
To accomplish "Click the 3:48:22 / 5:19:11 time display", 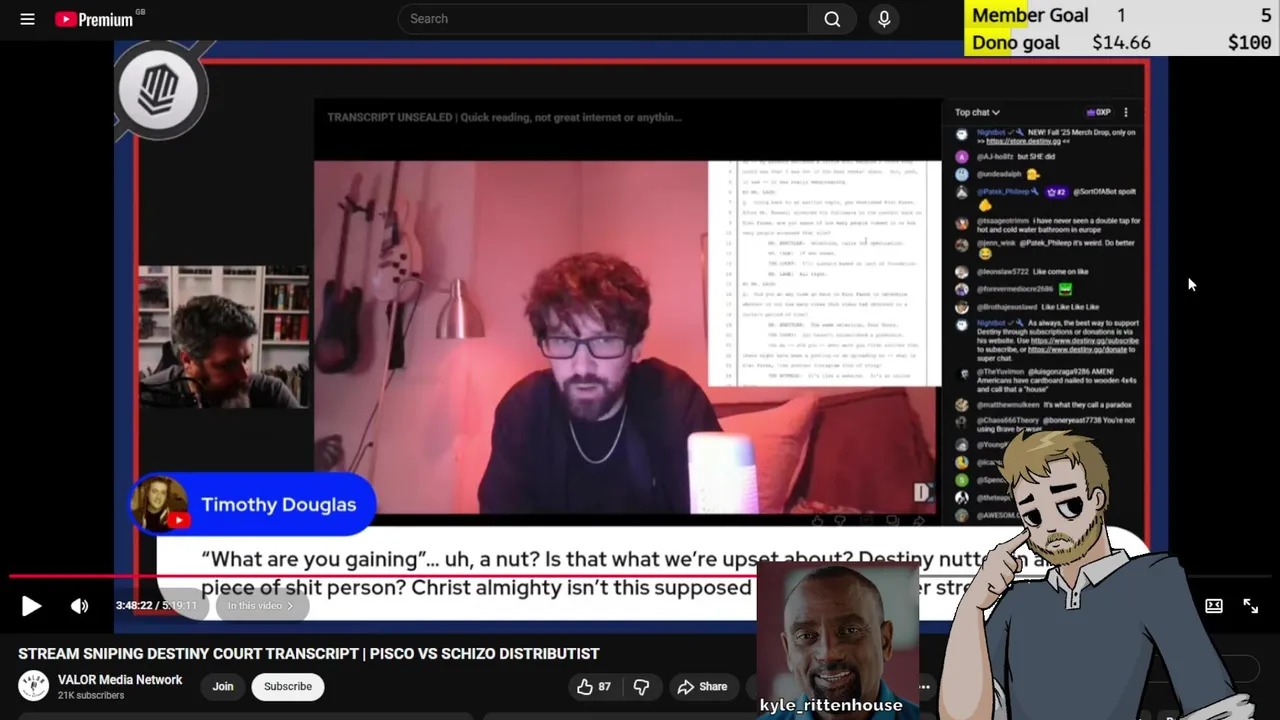I will coord(156,606).
